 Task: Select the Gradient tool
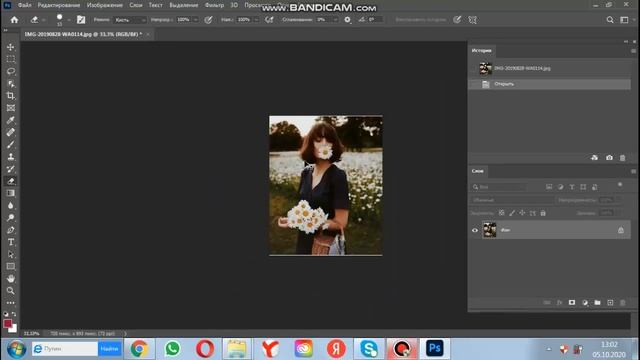click(x=11, y=193)
